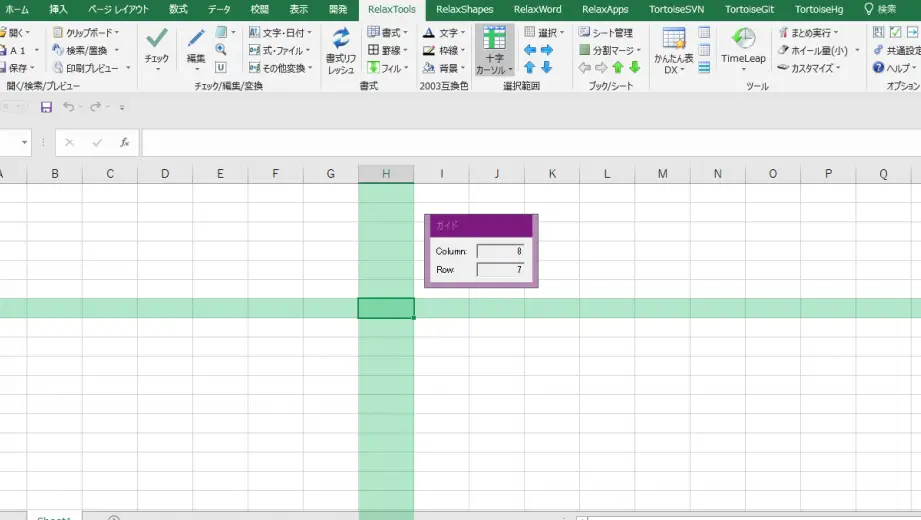Click the blue ヘルプ question mark icon
This screenshot has height=520, width=921.
click(x=878, y=68)
